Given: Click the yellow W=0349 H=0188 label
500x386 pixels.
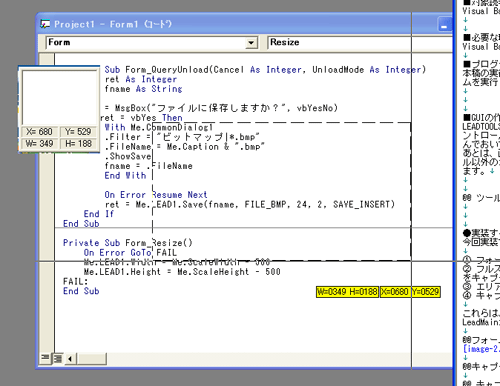Looking at the screenshot, I should pyautogui.click(x=347, y=292).
